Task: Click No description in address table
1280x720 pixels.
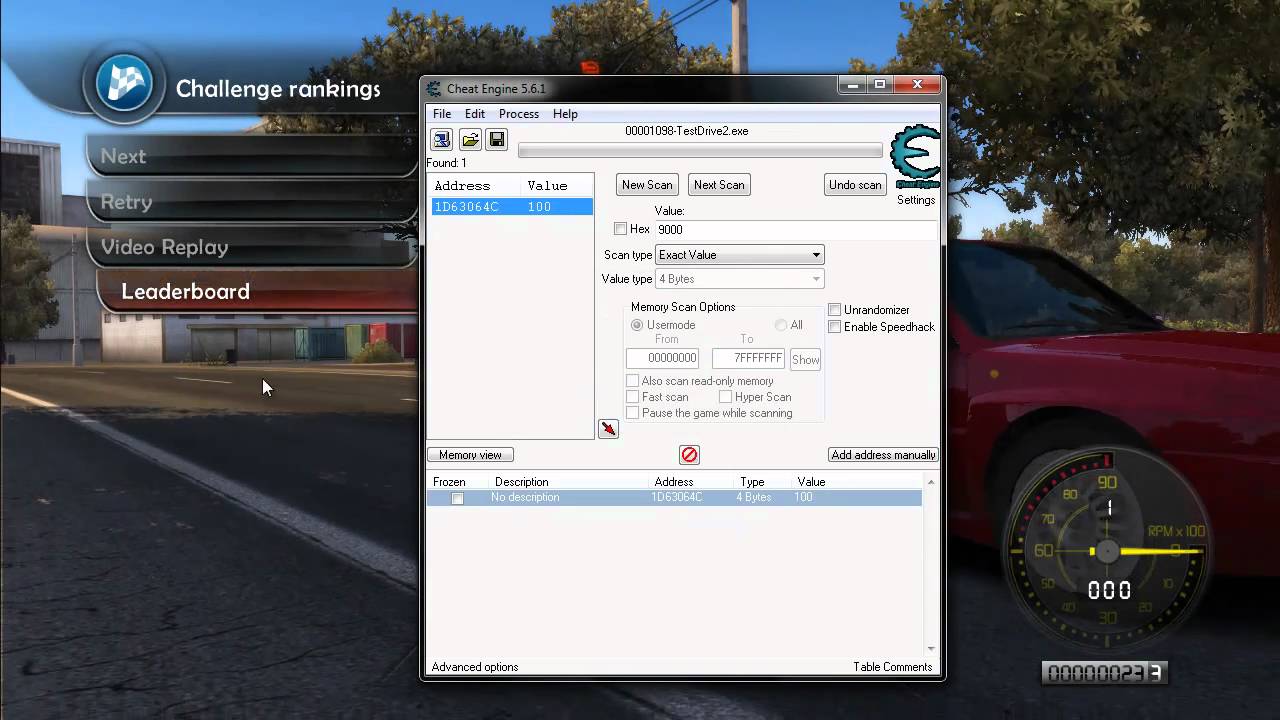Action: point(525,498)
